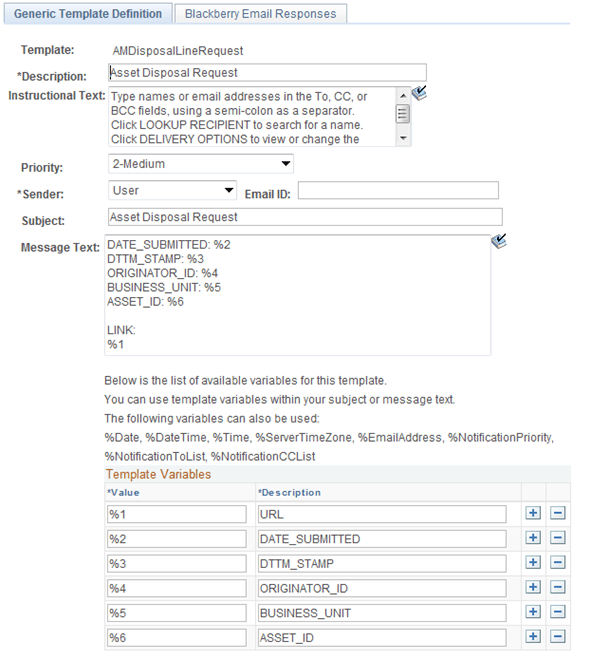The image size is (606, 659).
Task: Add a row after ASSET_ID variable
Action: pyautogui.click(x=533, y=637)
